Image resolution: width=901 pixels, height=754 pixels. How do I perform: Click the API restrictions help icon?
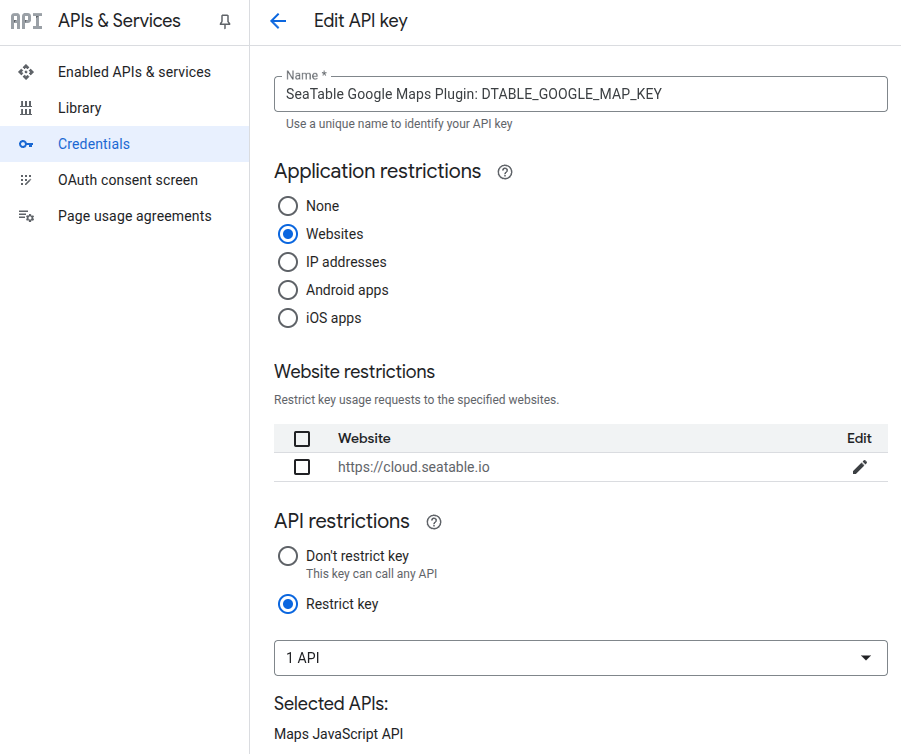[434, 522]
